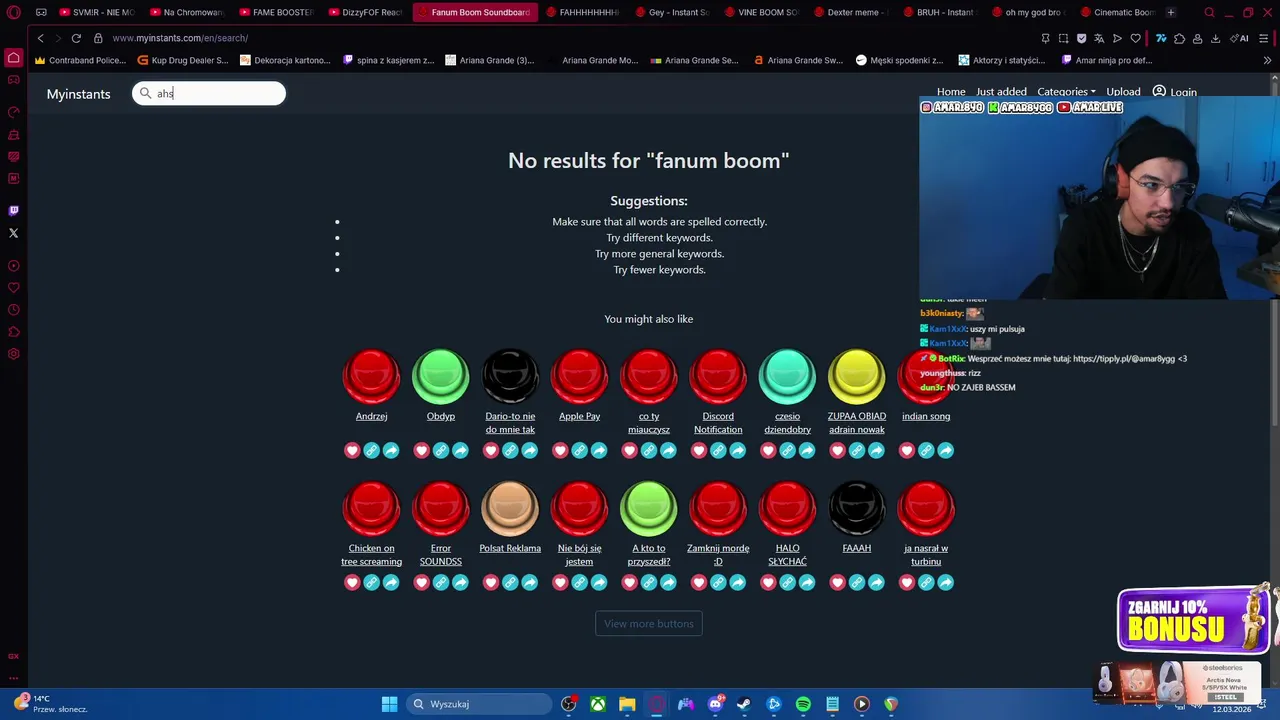Play the red Andrzej sound button
The height and width of the screenshot is (720, 1280).
click(372, 376)
